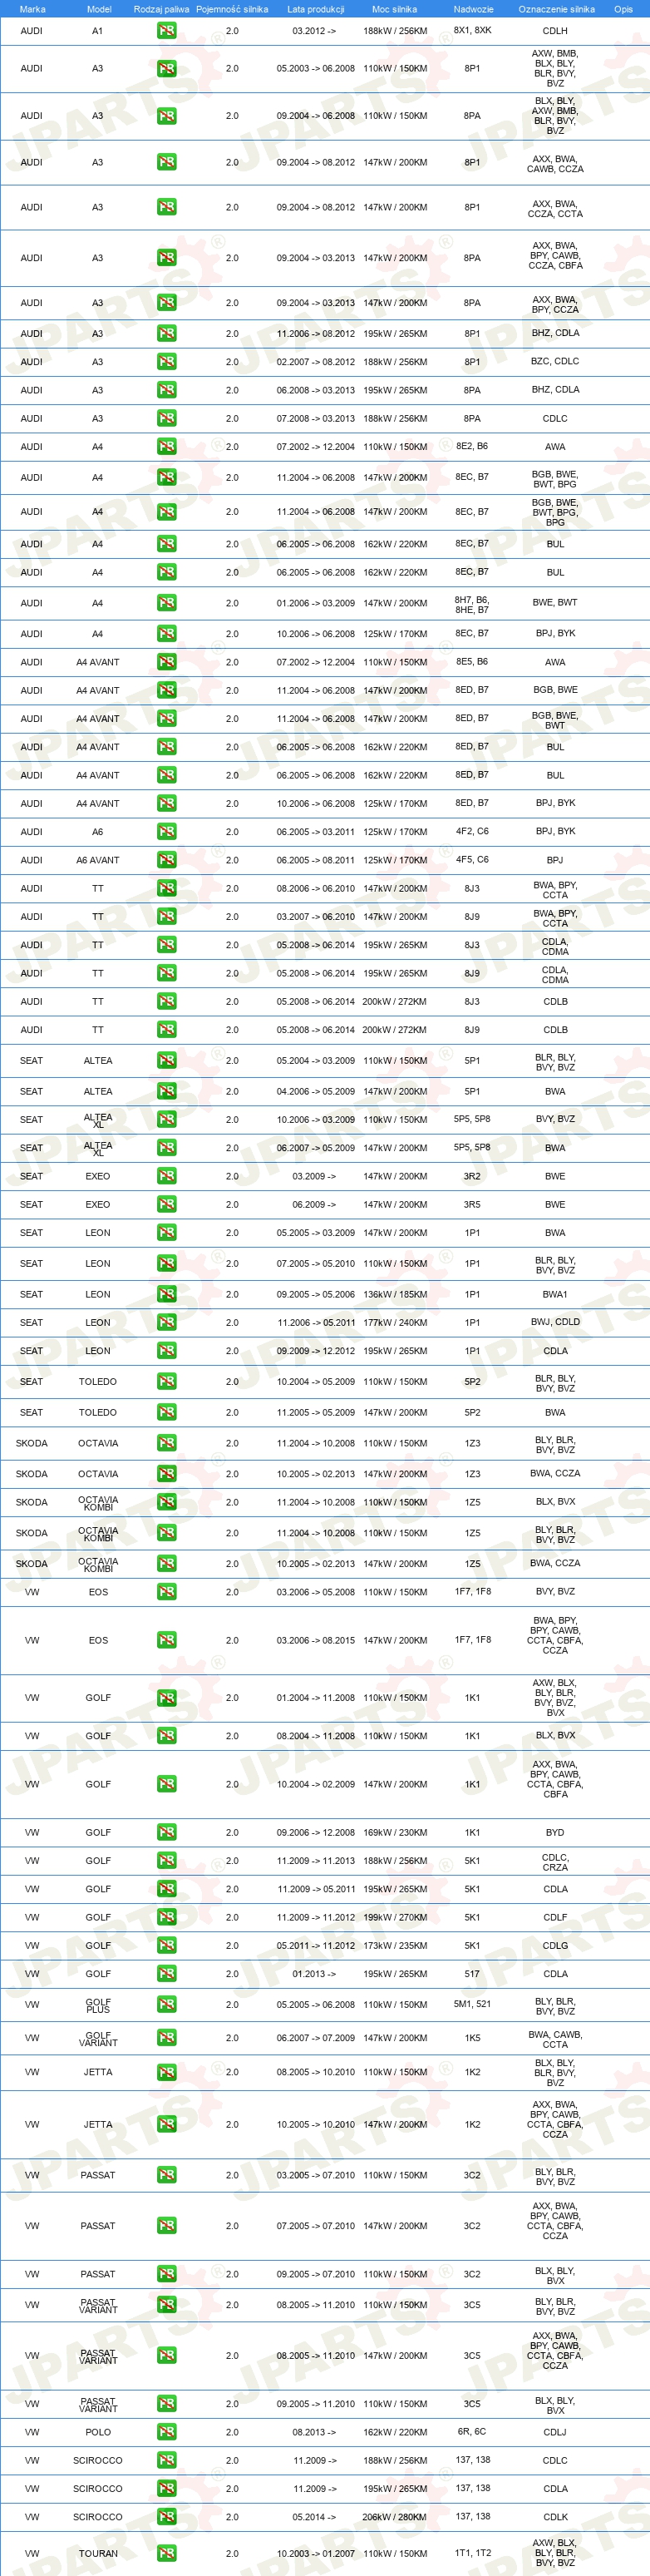
Task: Select the production date '03.2012 ->'
Action: pos(314,31)
